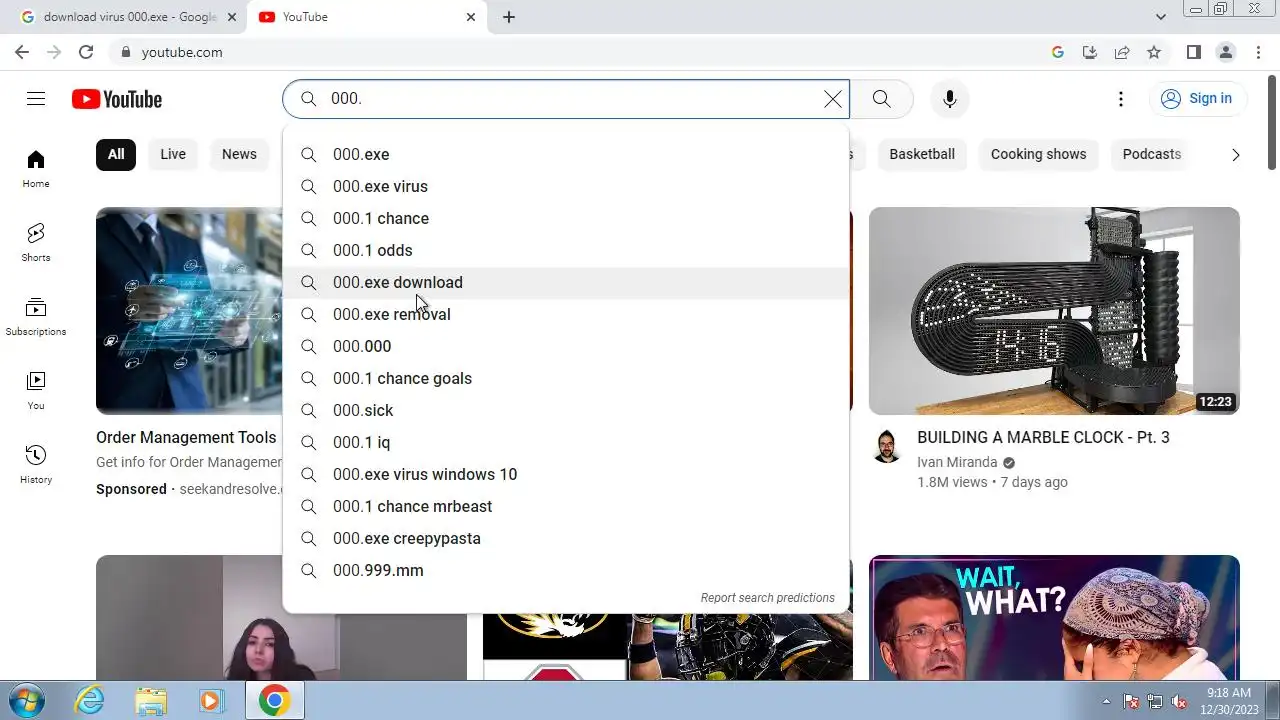Choose suggestion '000.exe virus windows 10'
The image size is (1280, 720).
[x=566, y=474]
